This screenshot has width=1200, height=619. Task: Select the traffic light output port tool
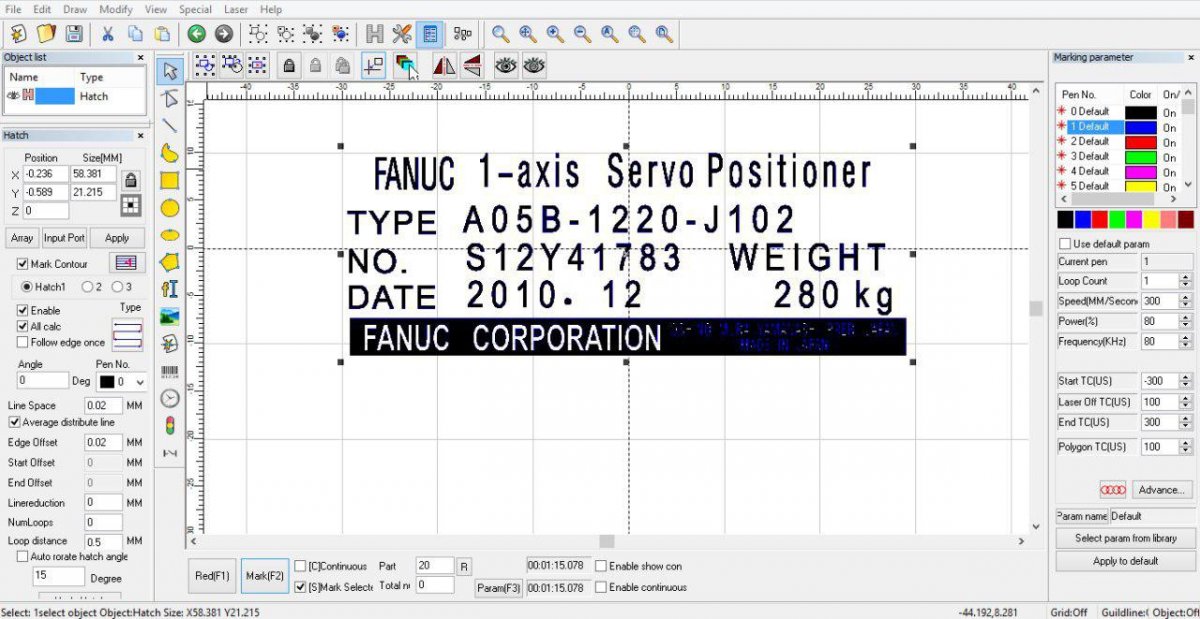(170, 426)
